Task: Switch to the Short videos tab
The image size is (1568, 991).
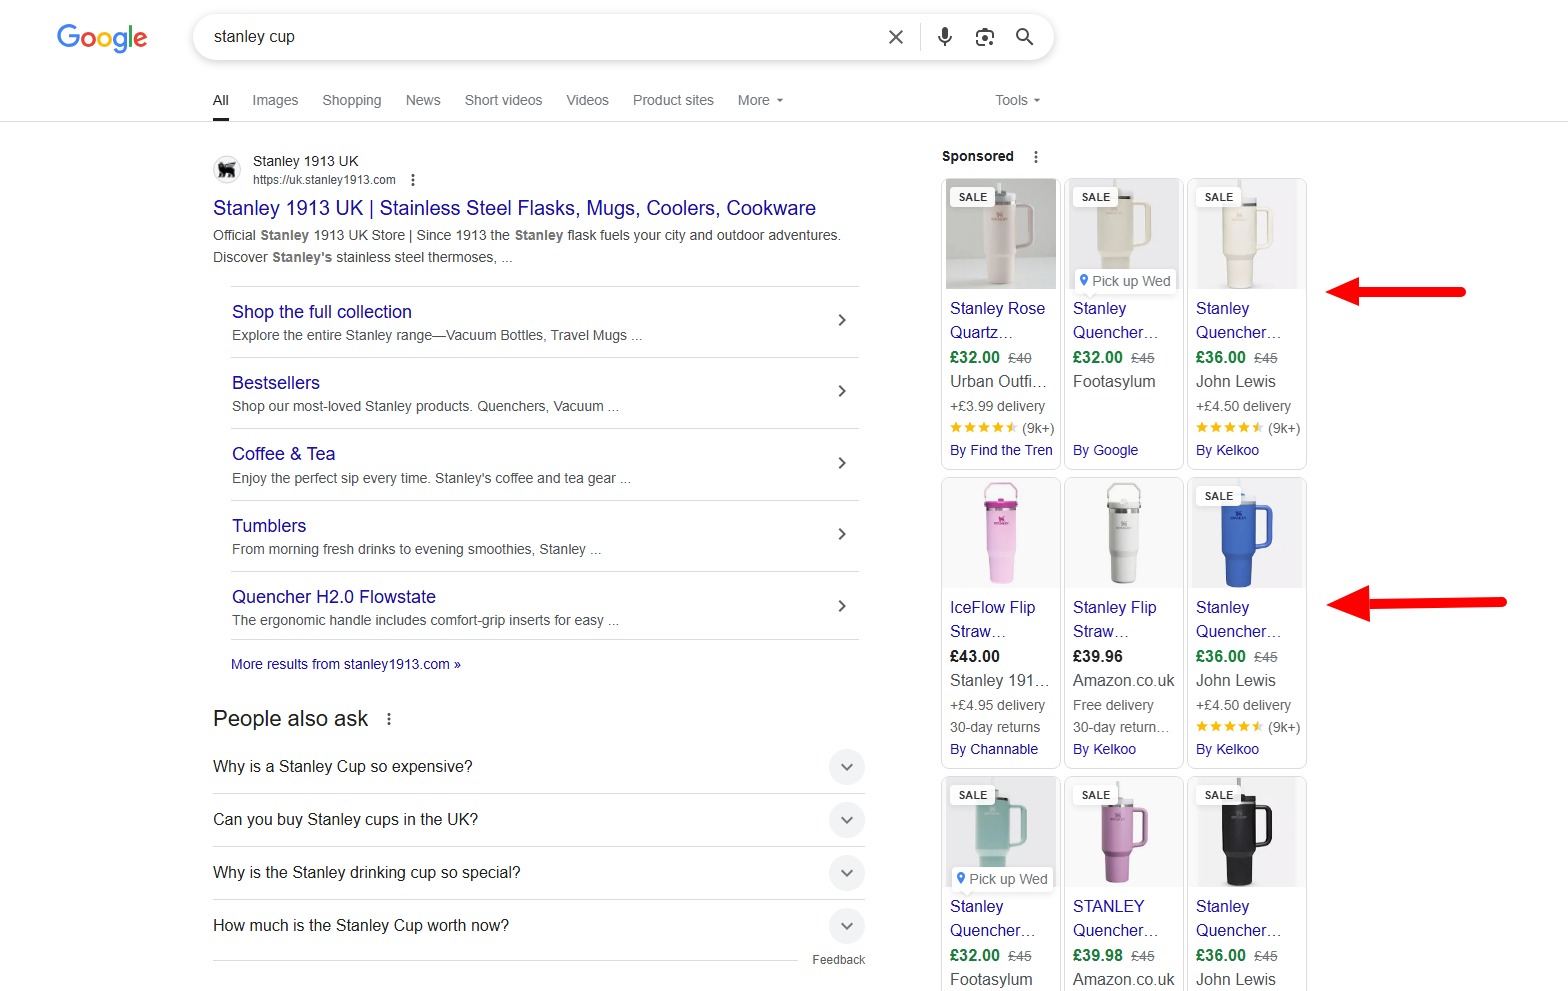Action: pyautogui.click(x=503, y=100)
